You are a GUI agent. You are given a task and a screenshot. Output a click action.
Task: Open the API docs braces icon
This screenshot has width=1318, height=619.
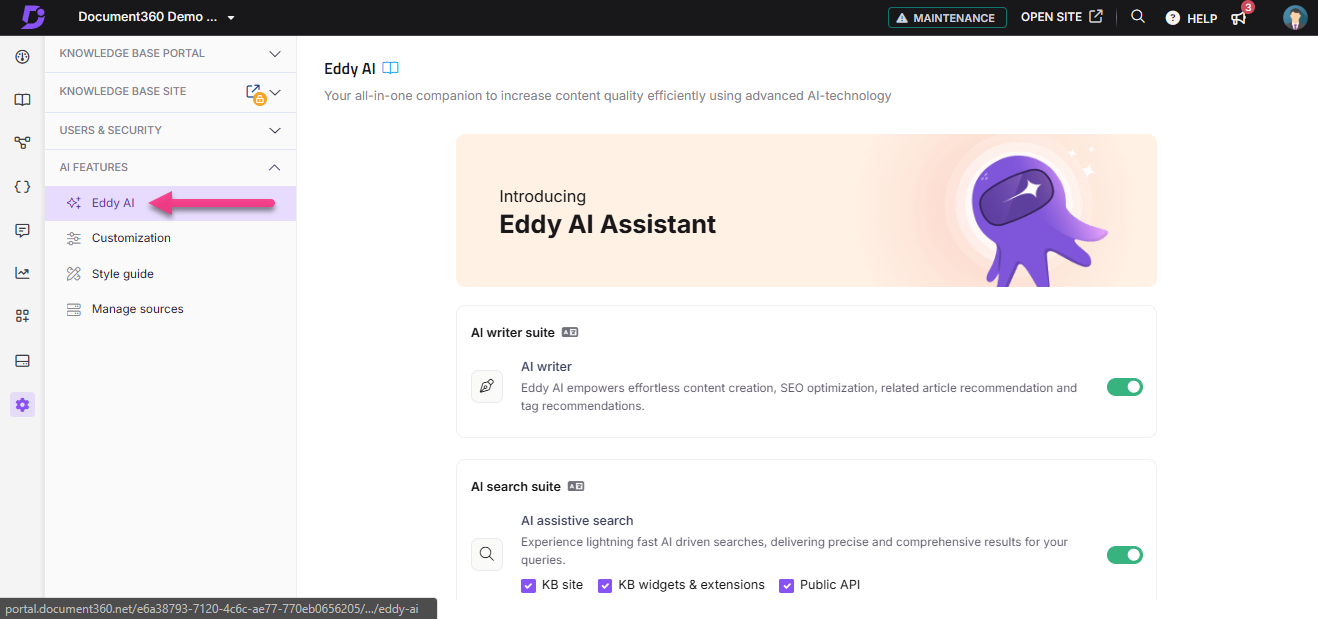click(22, 187)
